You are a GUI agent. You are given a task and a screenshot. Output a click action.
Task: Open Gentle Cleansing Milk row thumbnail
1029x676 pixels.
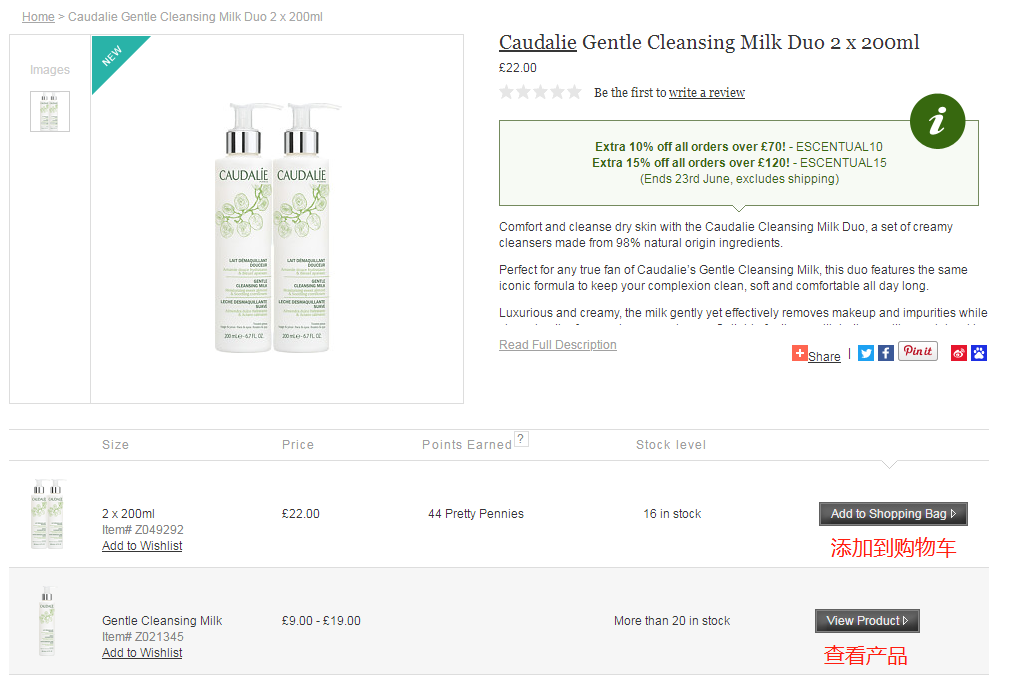(47, 621)
